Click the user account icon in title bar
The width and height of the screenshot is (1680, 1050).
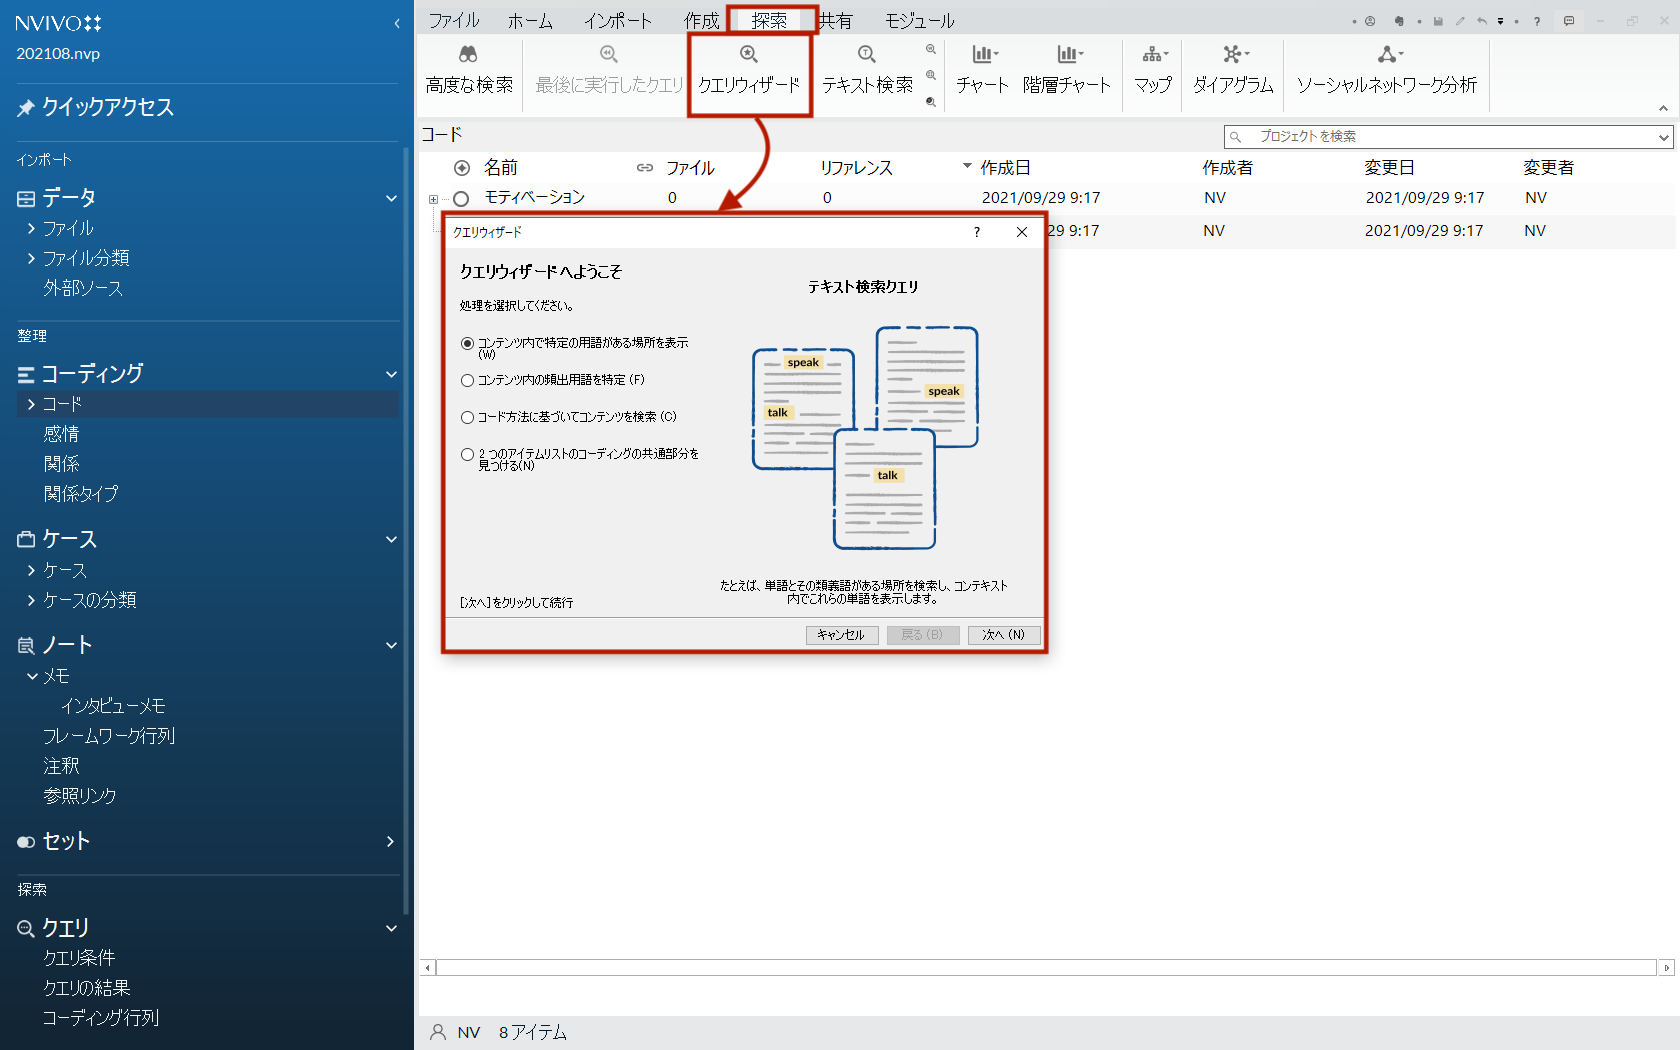[1370, 21]
